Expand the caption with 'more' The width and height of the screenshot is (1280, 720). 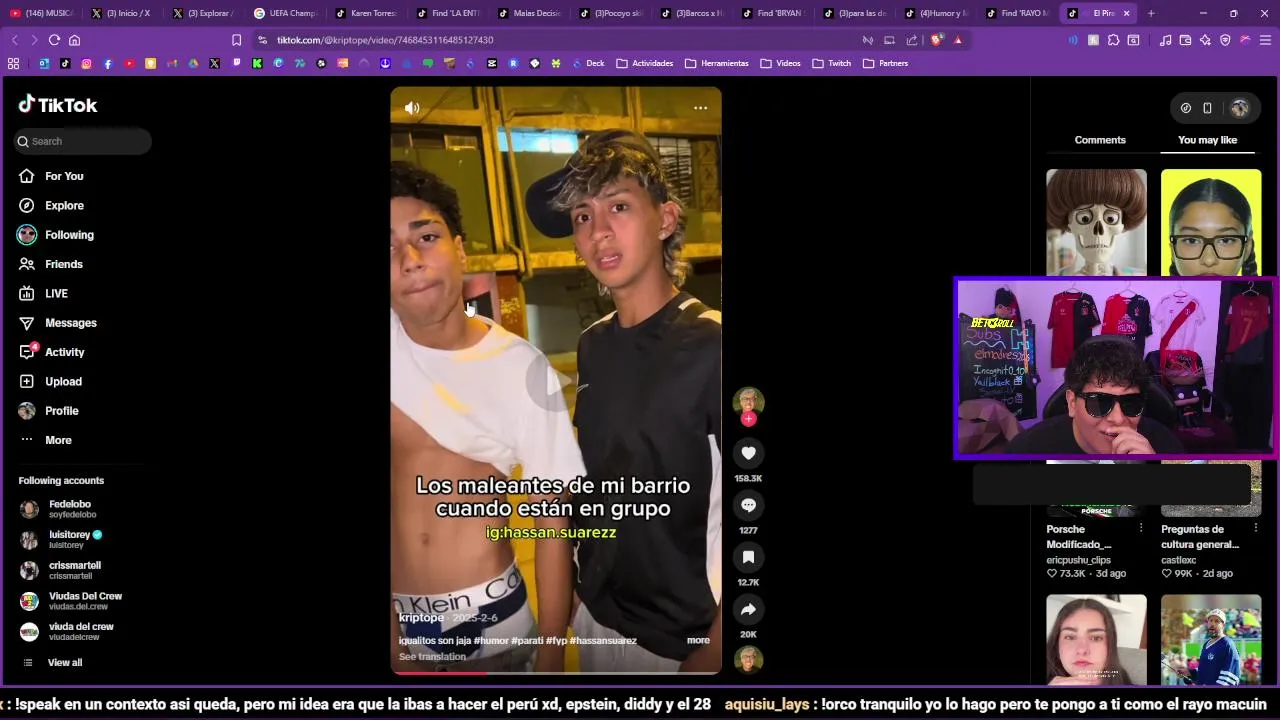(698, 640)
